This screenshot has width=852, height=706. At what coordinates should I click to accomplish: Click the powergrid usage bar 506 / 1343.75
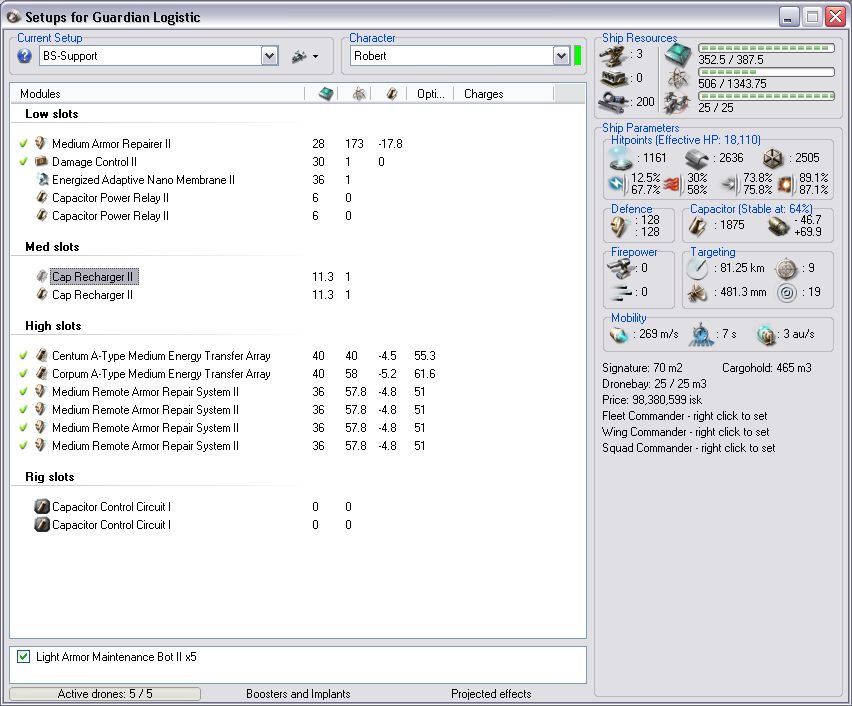tap(766, 72)
